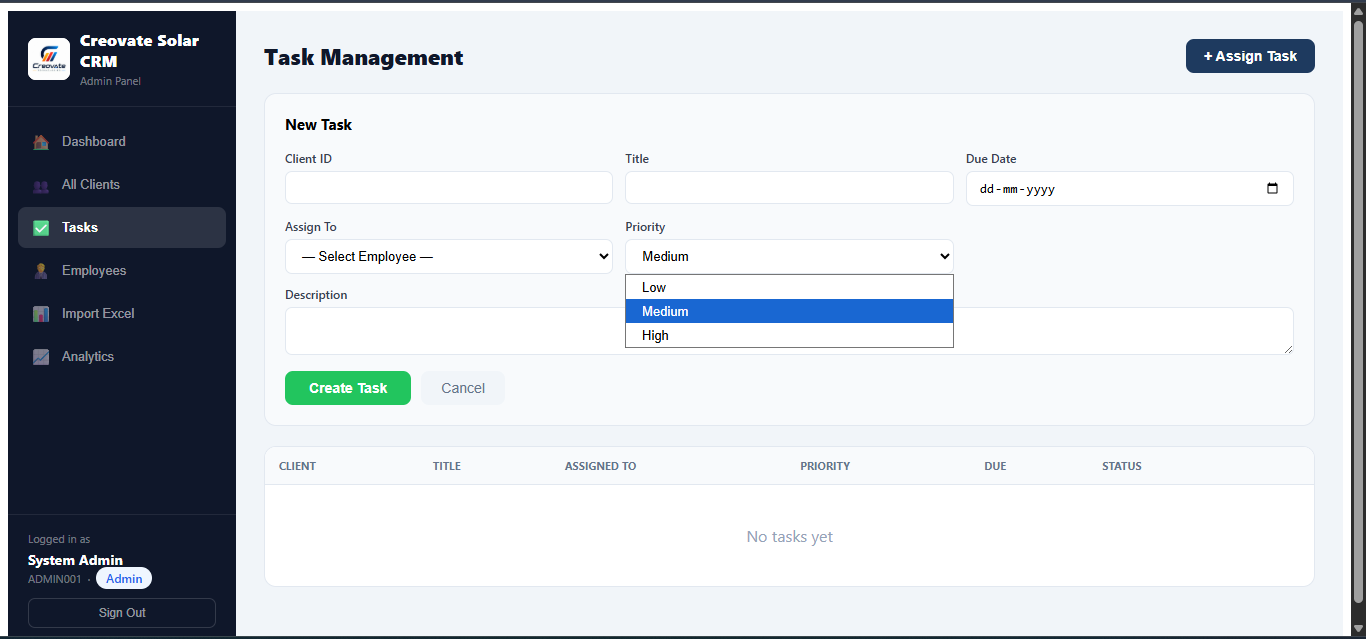
Task: Click the ADMIN001 user ID text
Action: (54, 579)
